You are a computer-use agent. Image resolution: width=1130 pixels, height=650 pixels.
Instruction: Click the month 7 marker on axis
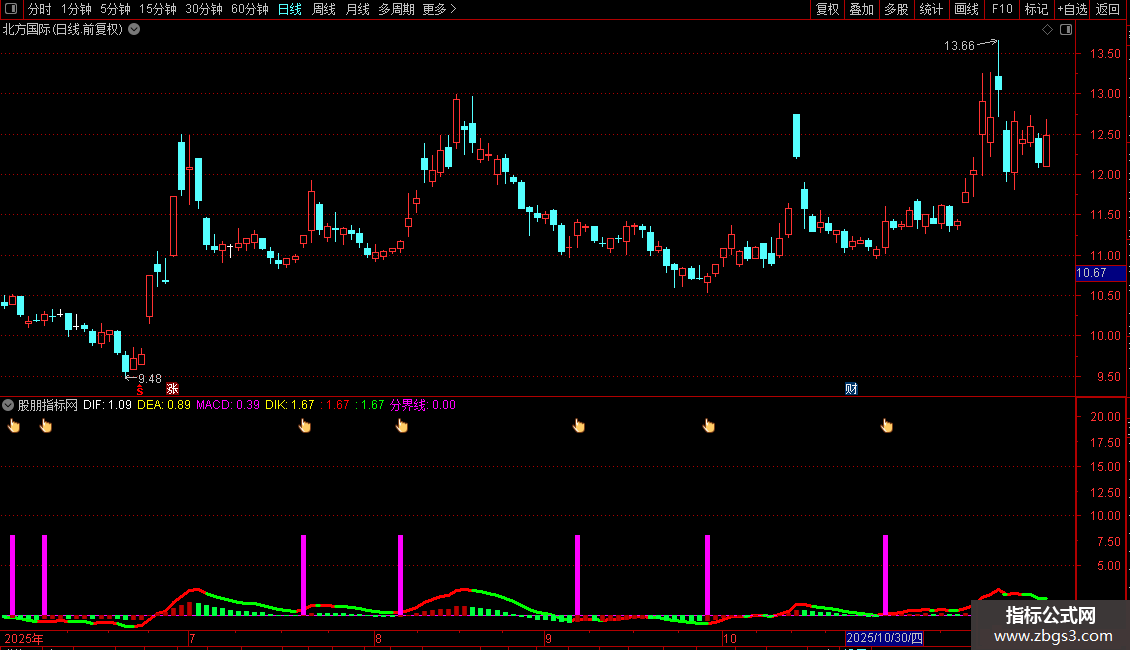click(x=192, y=638)
